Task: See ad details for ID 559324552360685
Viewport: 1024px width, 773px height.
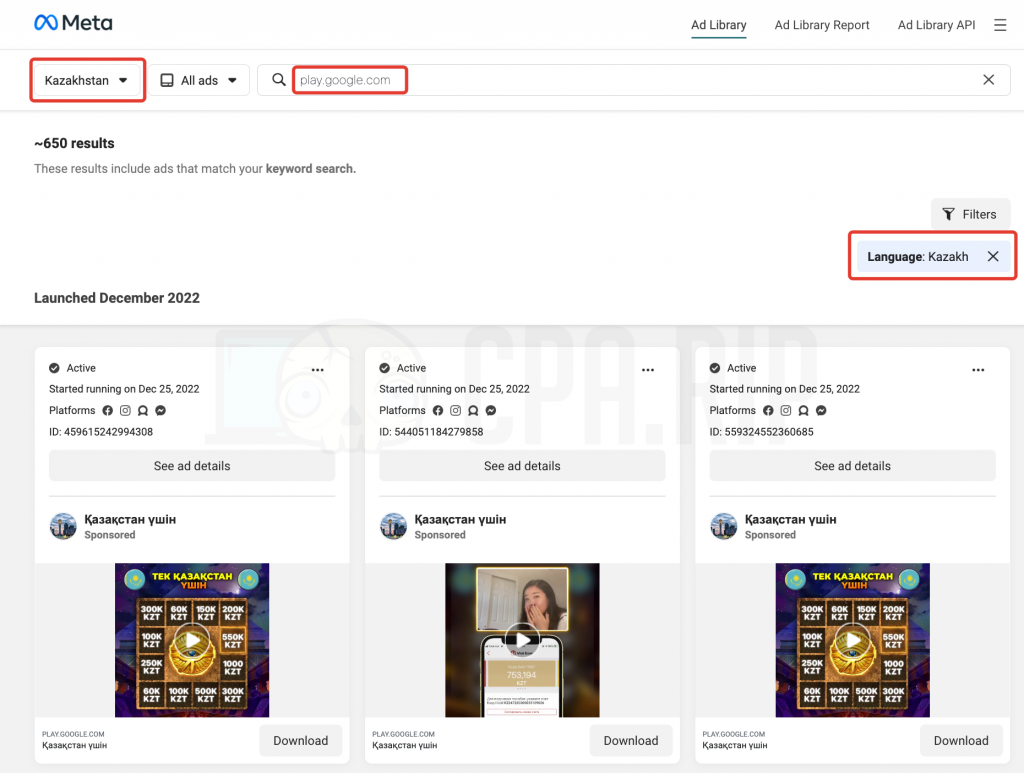Action: [x=852, y=465]
